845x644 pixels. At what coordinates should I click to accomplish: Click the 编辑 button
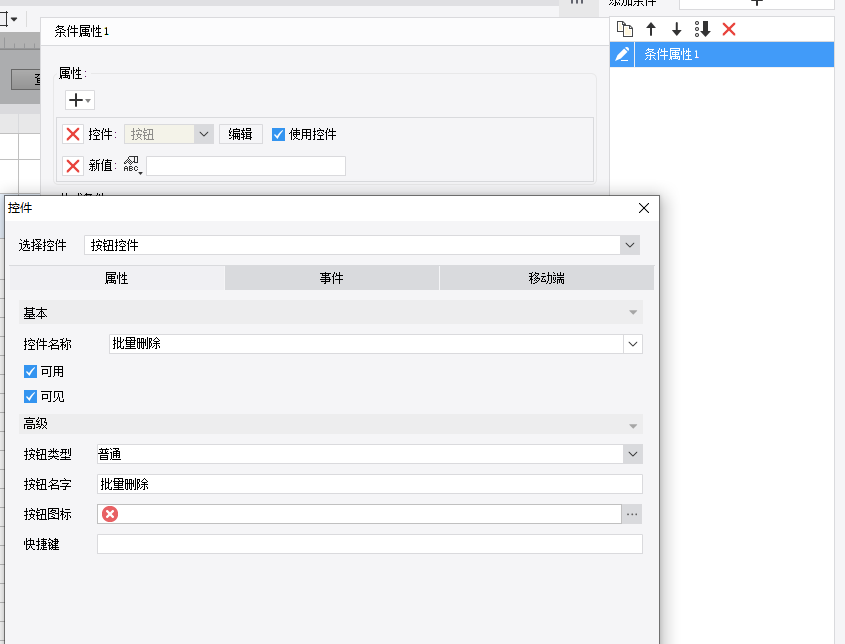[240, 134]
